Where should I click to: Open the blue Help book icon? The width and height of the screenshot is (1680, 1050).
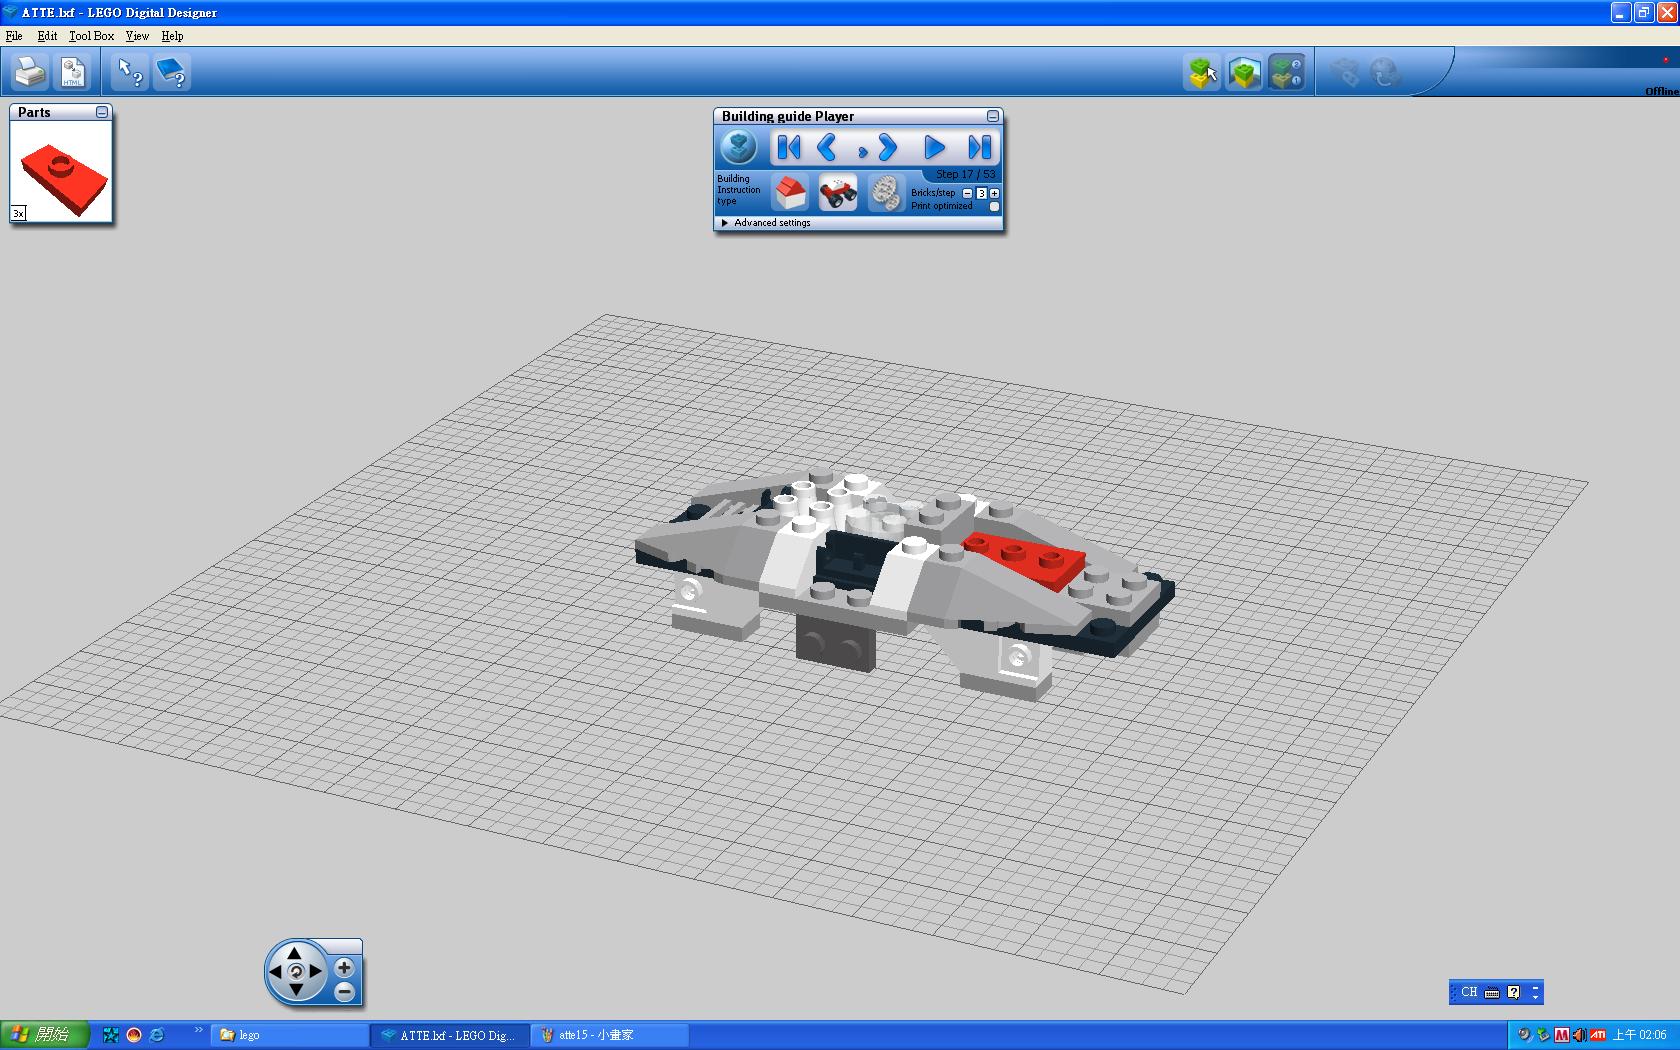(172, 72)
